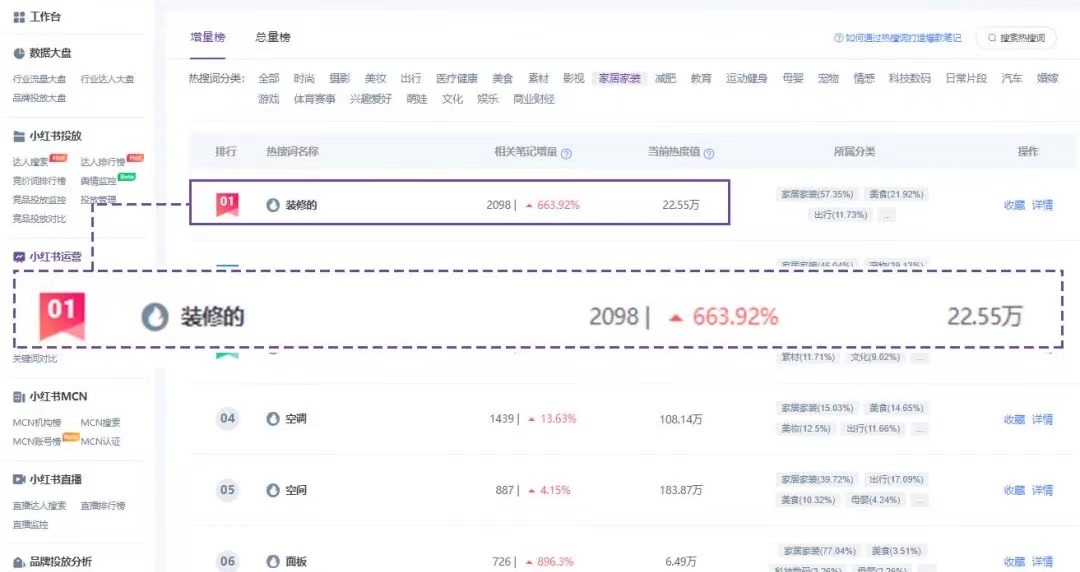This screenshot has height=572, width=1080.
Task: Click the 小红书运营 chart icon
Action: (x=19, y=257)
